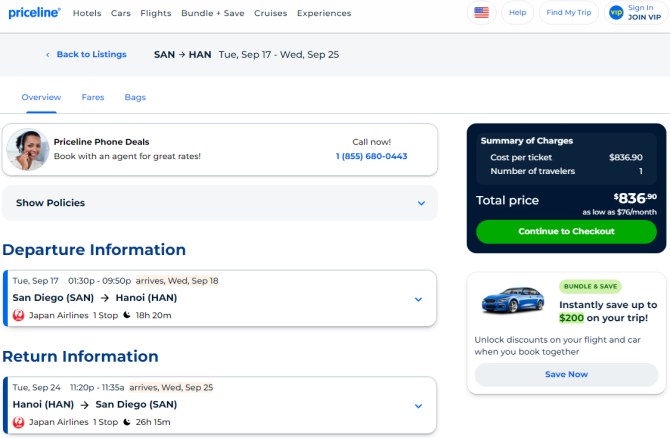Click the back arrow beside Back to Listings
Screen dimensions: 670x438
(x=47, y=55)
